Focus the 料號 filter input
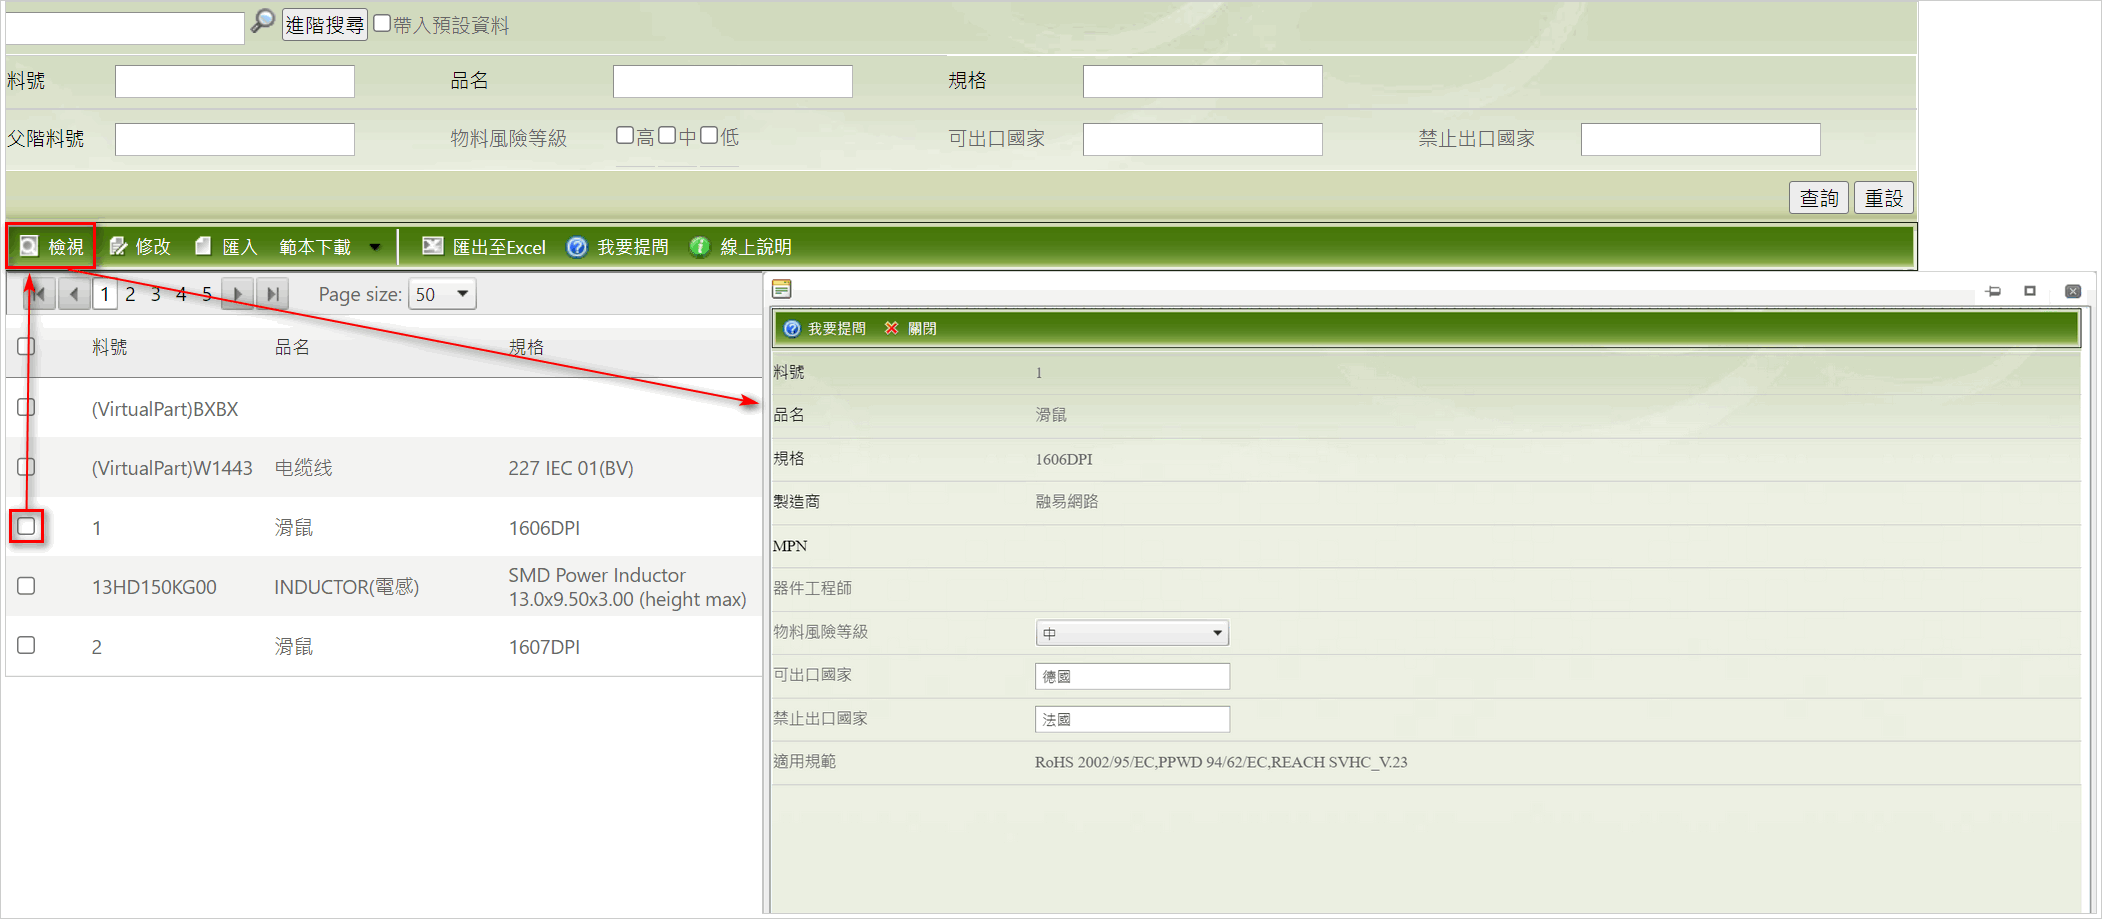 point(235,81)
